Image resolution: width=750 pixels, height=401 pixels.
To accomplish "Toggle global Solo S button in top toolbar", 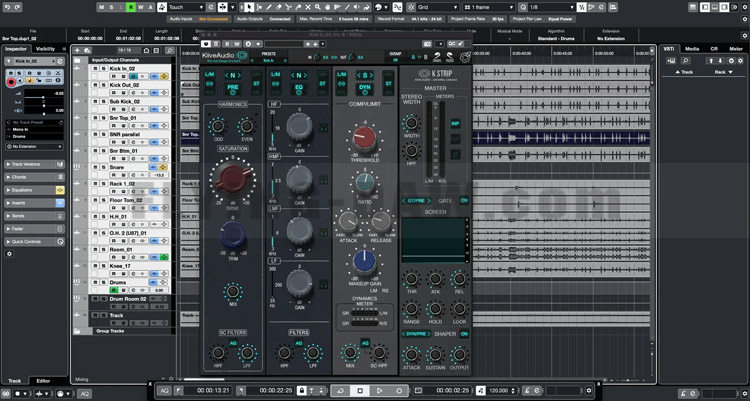I will tap(111, 7).
